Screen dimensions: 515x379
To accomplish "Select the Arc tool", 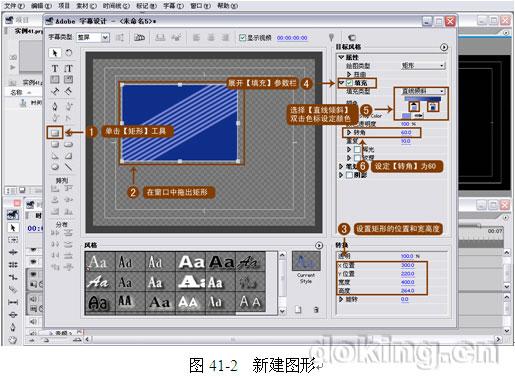I will [68, 156].
